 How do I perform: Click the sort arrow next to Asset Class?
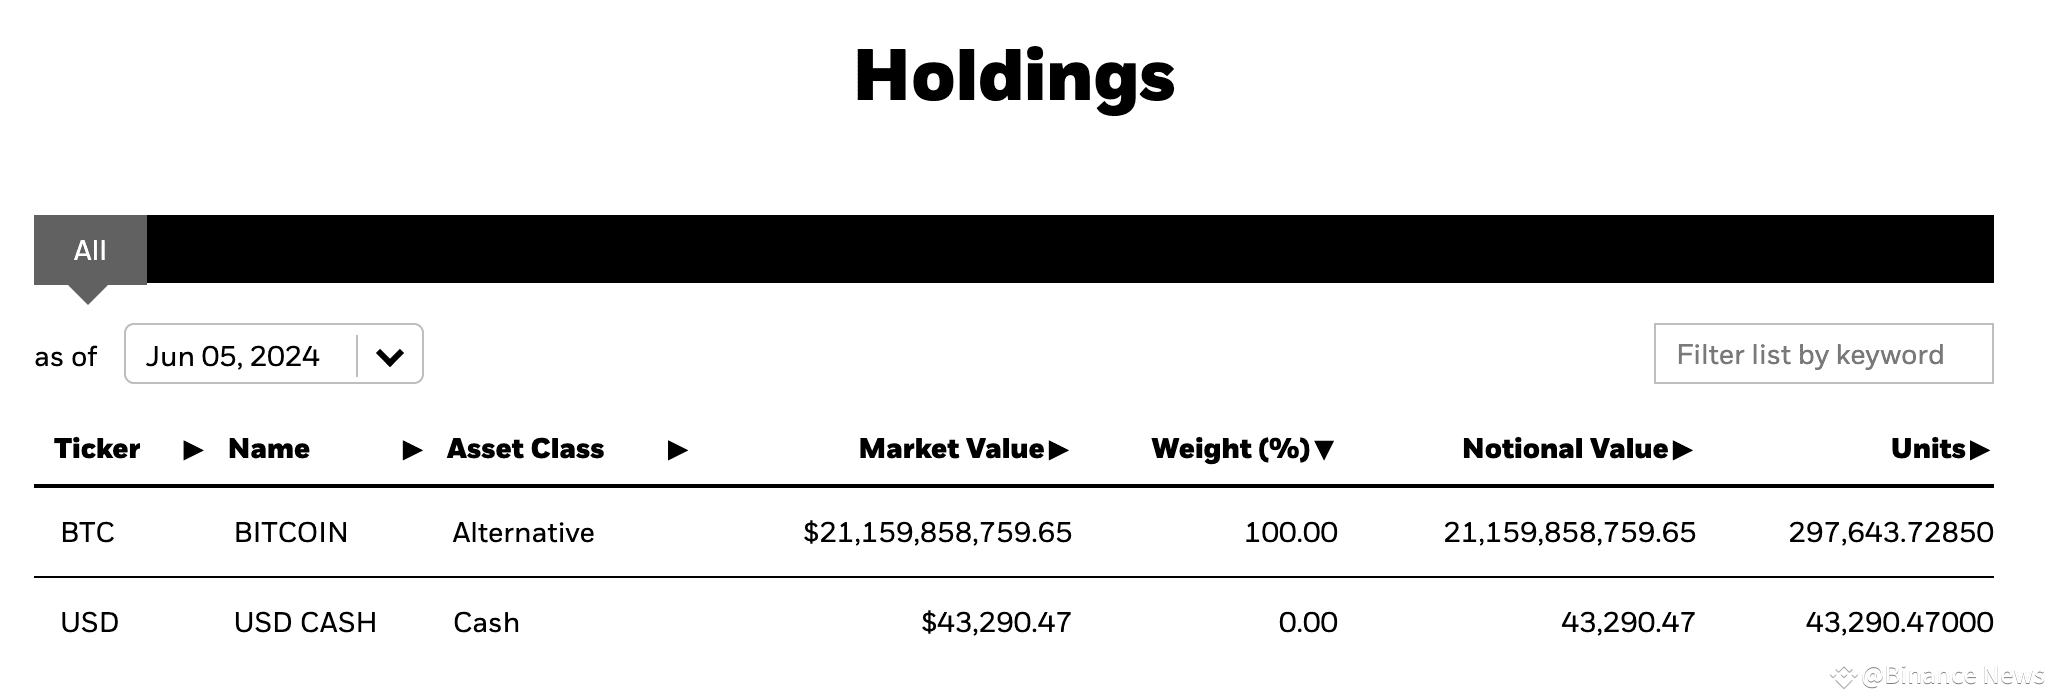(x=677, y=451)
